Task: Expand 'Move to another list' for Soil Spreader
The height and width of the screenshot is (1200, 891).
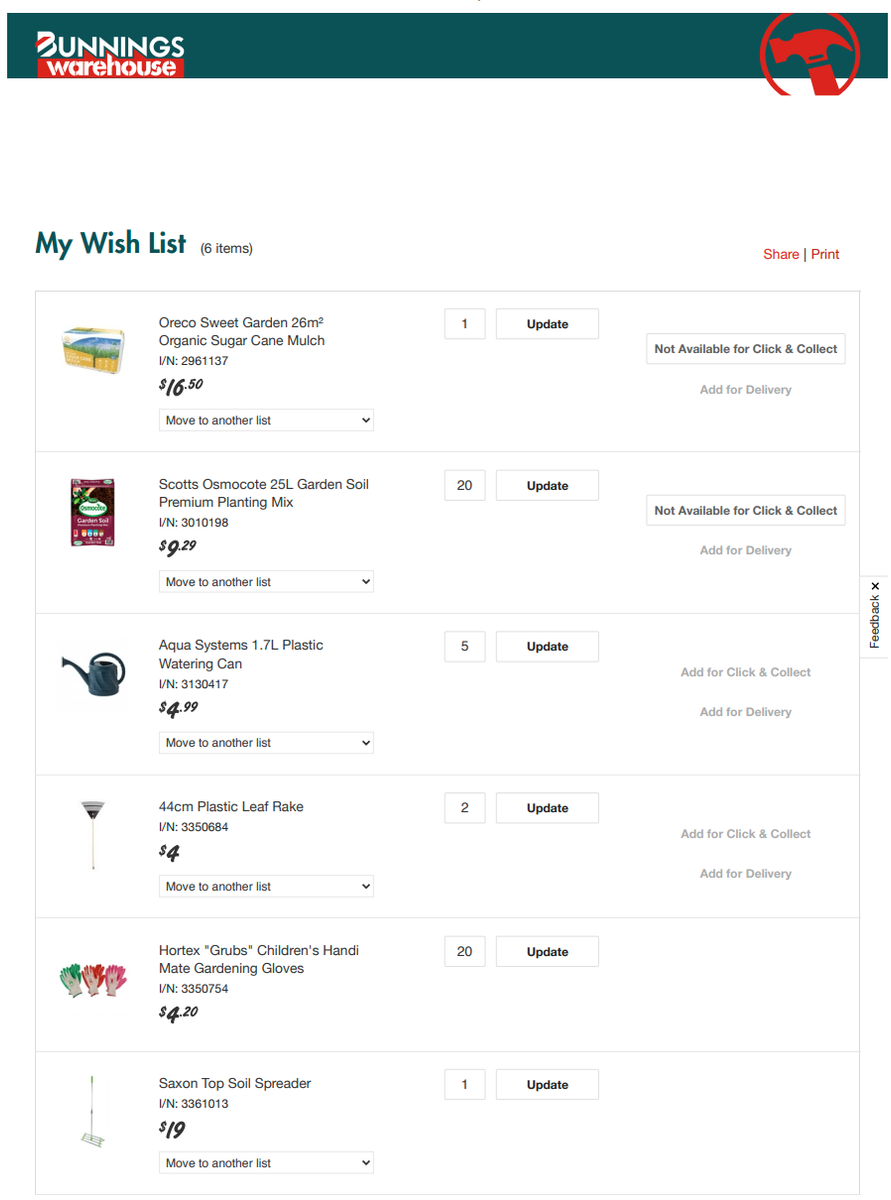Action: (x=266, y=1163)
